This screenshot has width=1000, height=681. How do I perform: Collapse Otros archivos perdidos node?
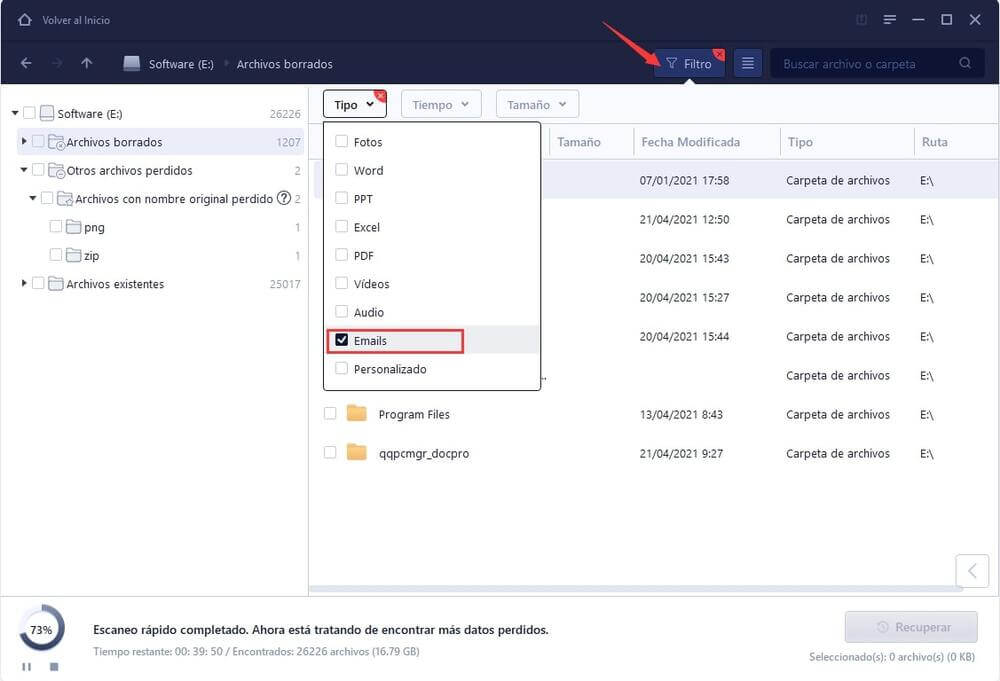click(24, 170)
